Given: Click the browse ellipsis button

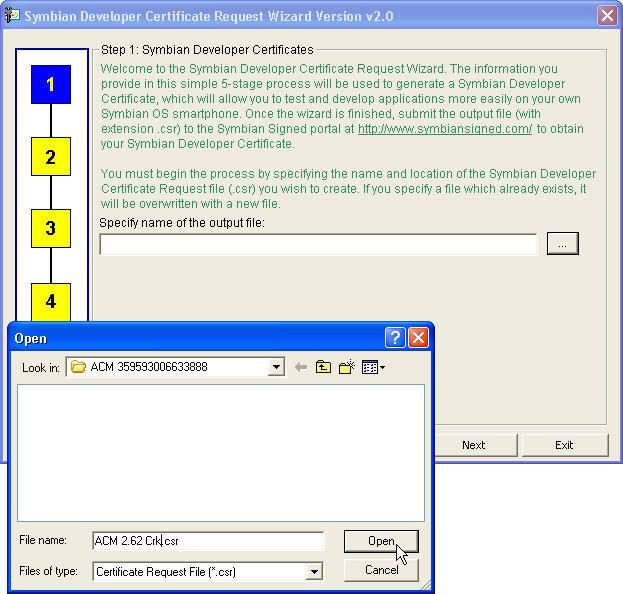Looking at the screenshot, I should (x=562, y=243).
